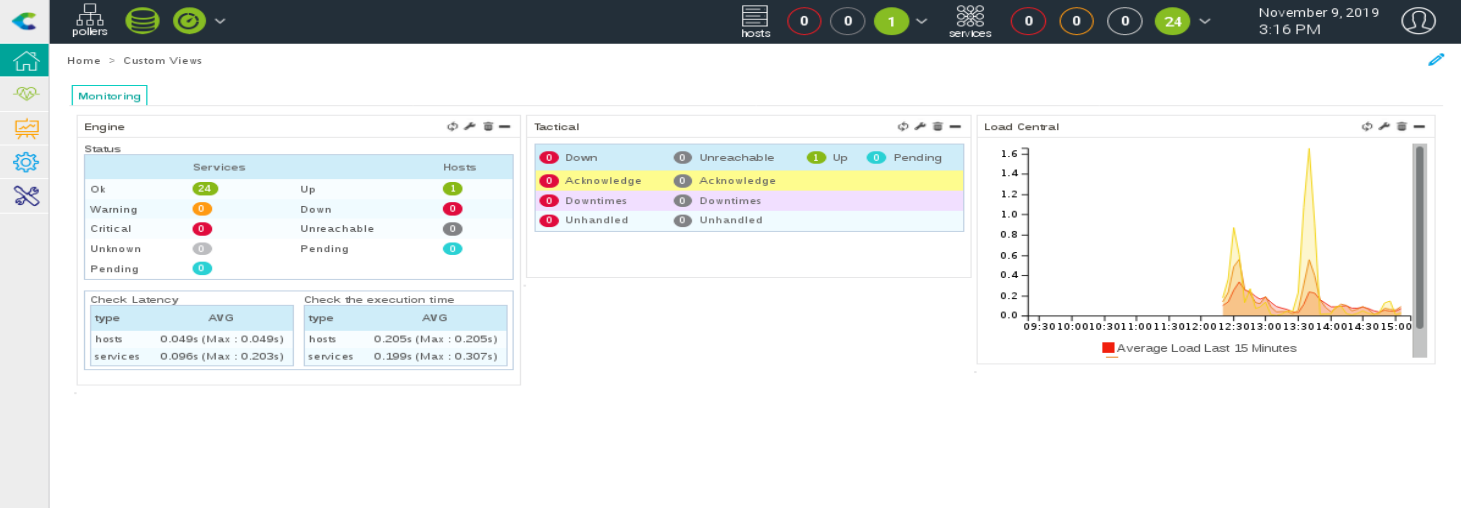Select the Monitoring tab

click(109, 96)
